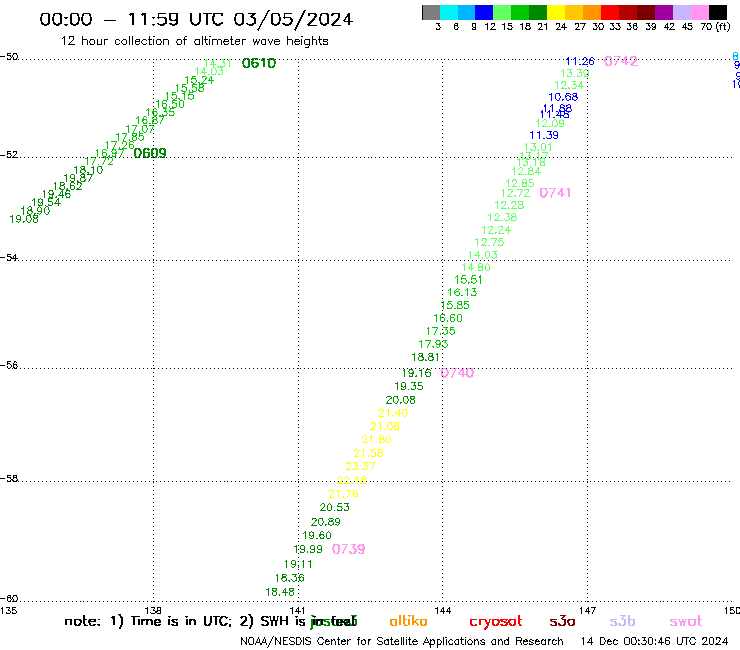Image resolution: width=740 pixels, height=650 pixels.
Task: Click the 16.60 wave height value
Action: point(448,318)
